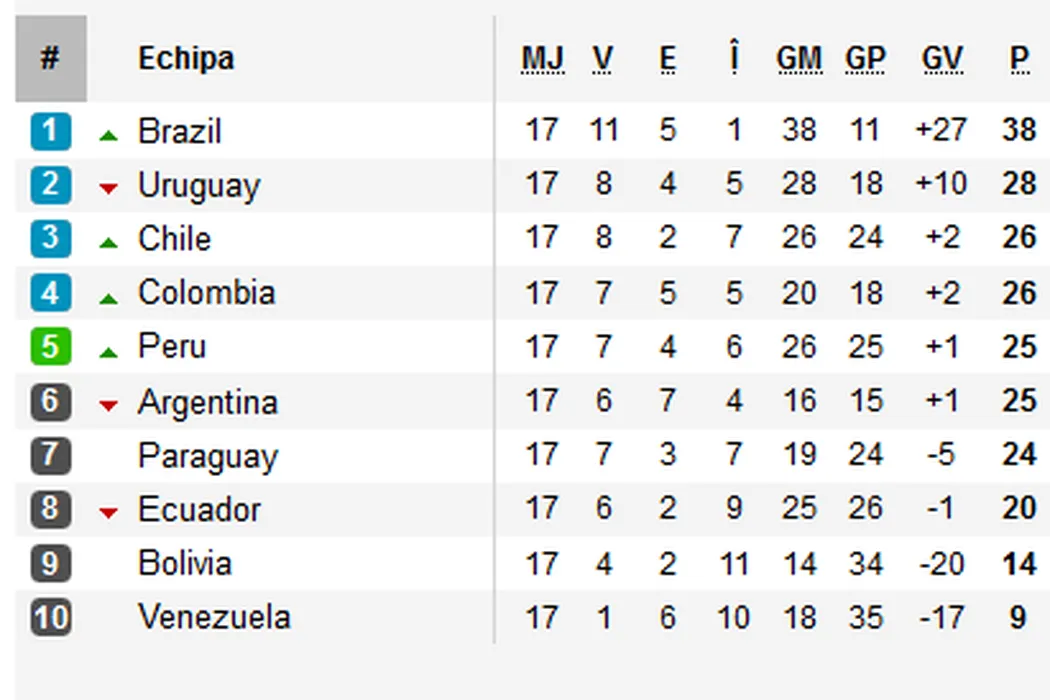Image resolution: width=1050 pixels, height=700 pixels.
Task: Click the red down arrow beside Uruguay
Action: [109, 188]
